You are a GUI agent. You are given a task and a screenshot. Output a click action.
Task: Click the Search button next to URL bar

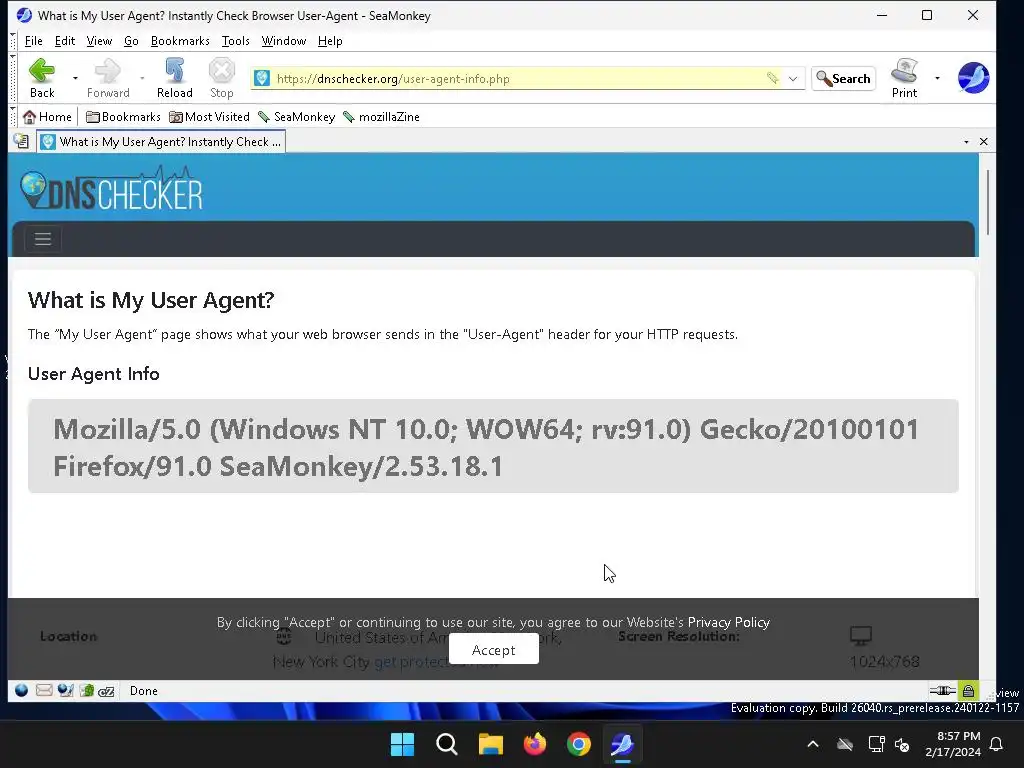point(843,78)
